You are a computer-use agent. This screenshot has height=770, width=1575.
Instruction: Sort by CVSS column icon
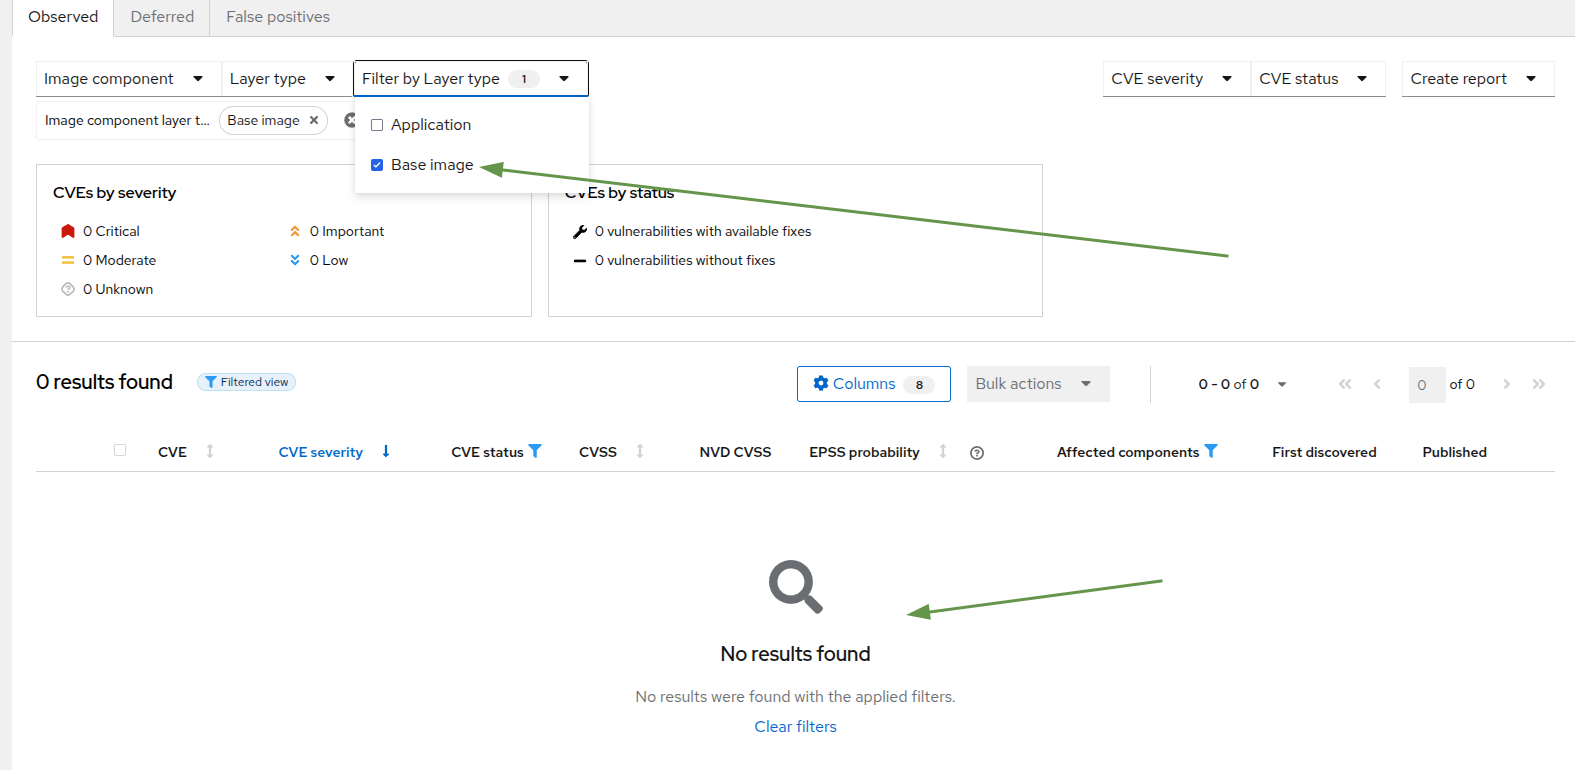[640, 452]
